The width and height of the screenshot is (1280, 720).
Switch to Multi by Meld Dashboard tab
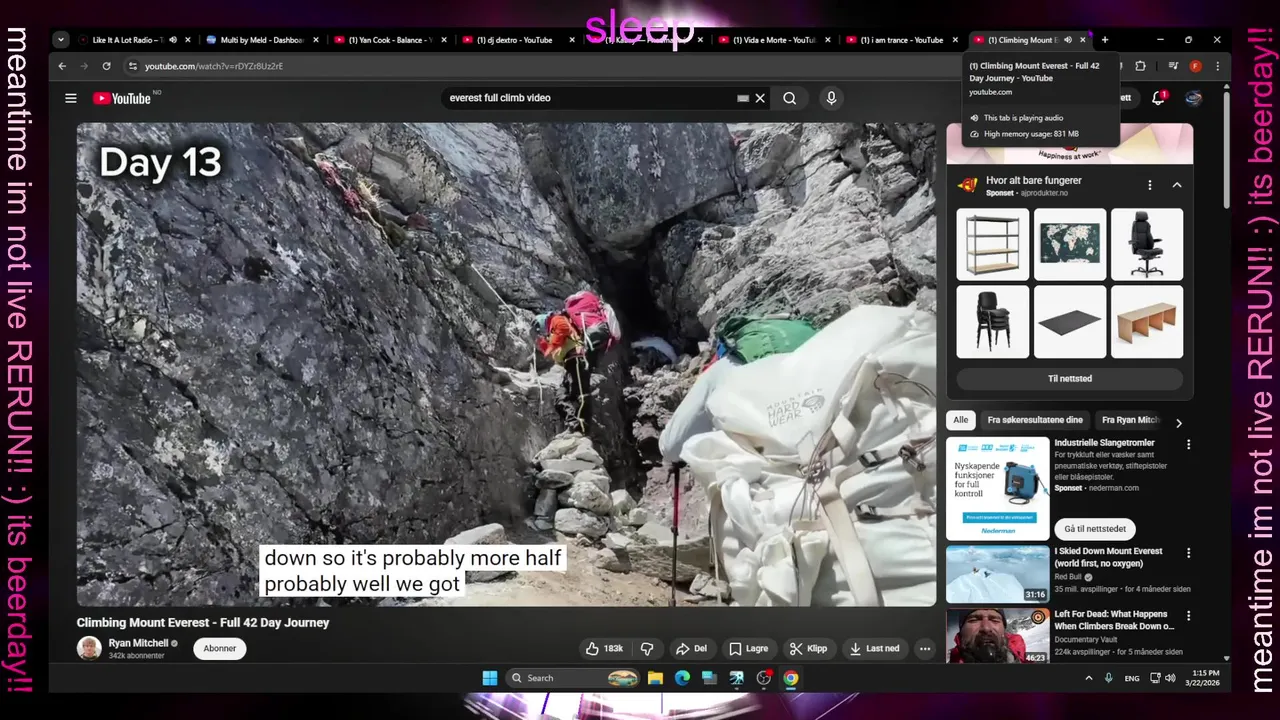262,40
